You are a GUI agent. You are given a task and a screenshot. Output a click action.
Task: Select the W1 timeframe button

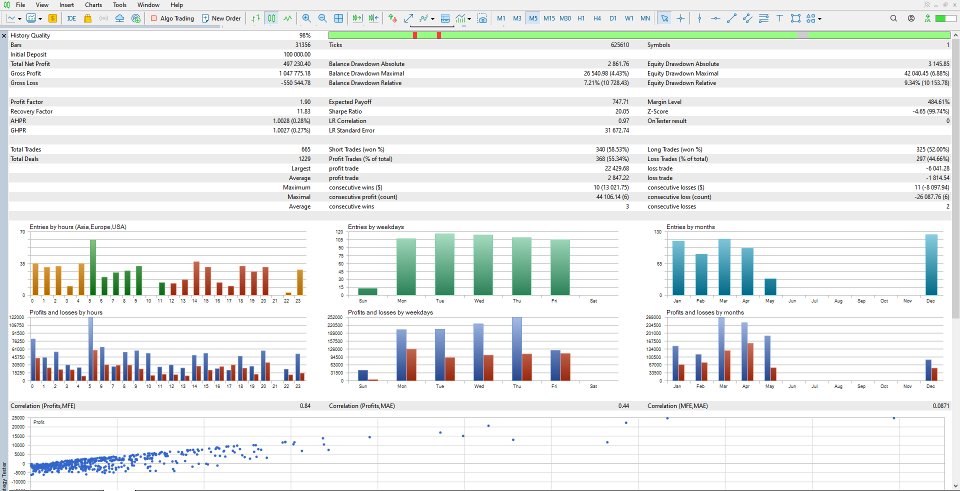pyautogui.click(x=629, y=18)
